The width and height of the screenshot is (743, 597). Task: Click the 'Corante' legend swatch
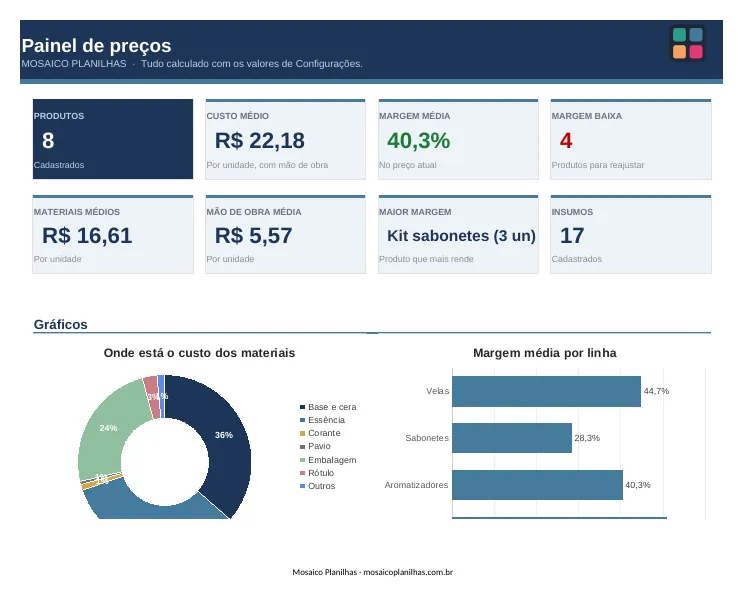pos(302,434)
